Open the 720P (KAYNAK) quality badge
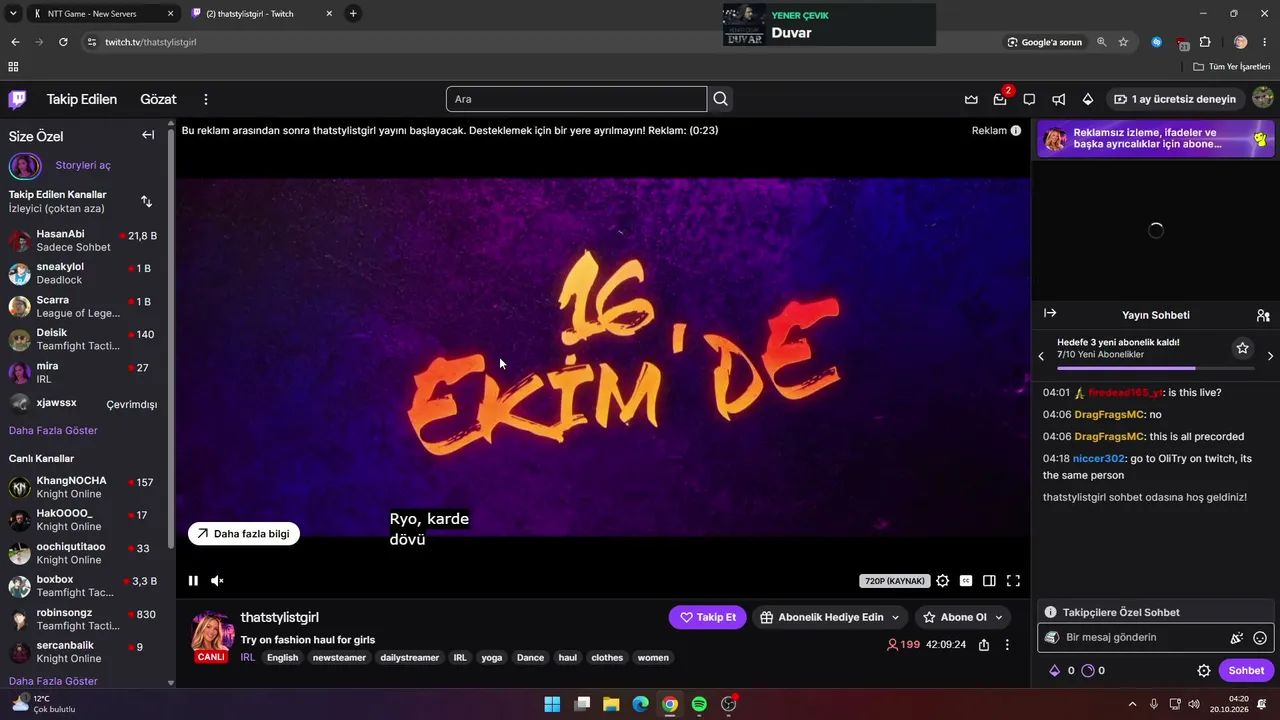The image size is (1280, 720). [x=894, y=581]
